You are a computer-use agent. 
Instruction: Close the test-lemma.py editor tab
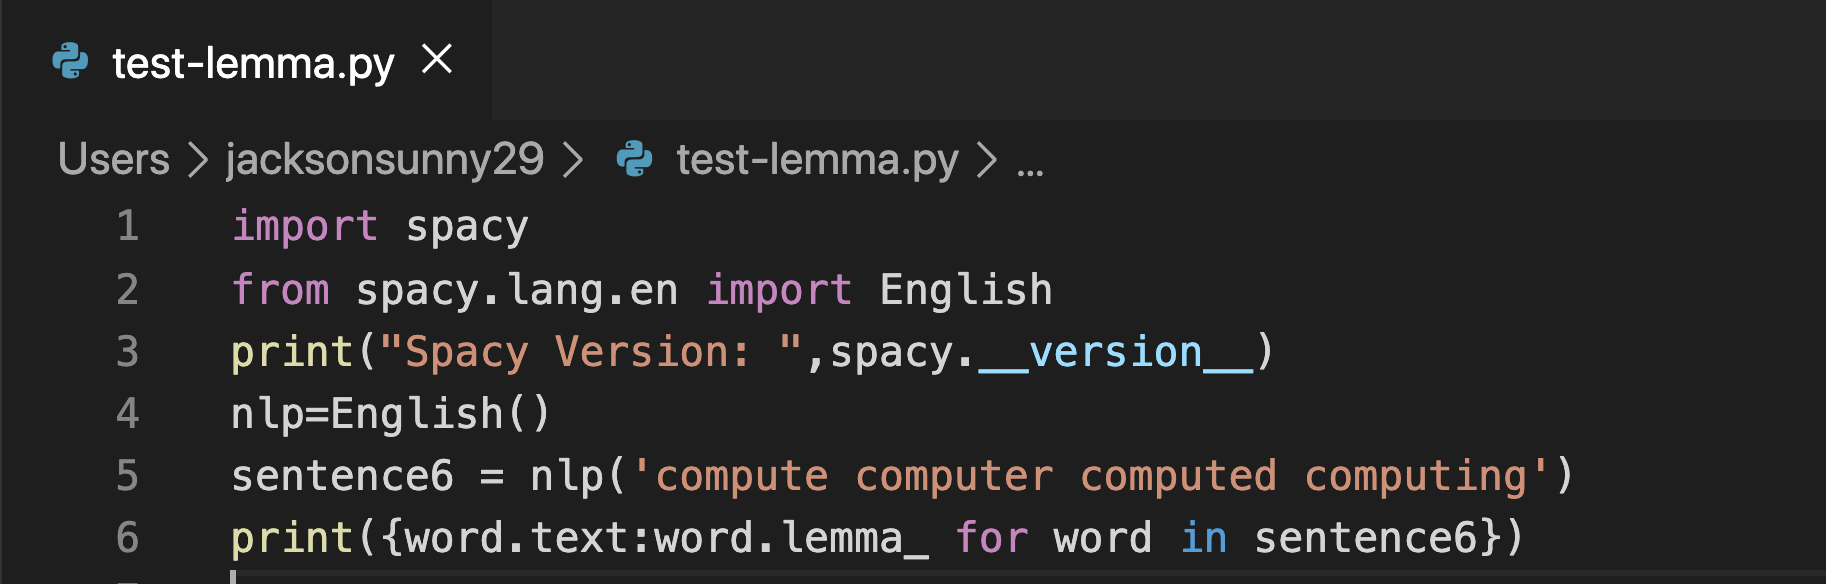[436, 60]
